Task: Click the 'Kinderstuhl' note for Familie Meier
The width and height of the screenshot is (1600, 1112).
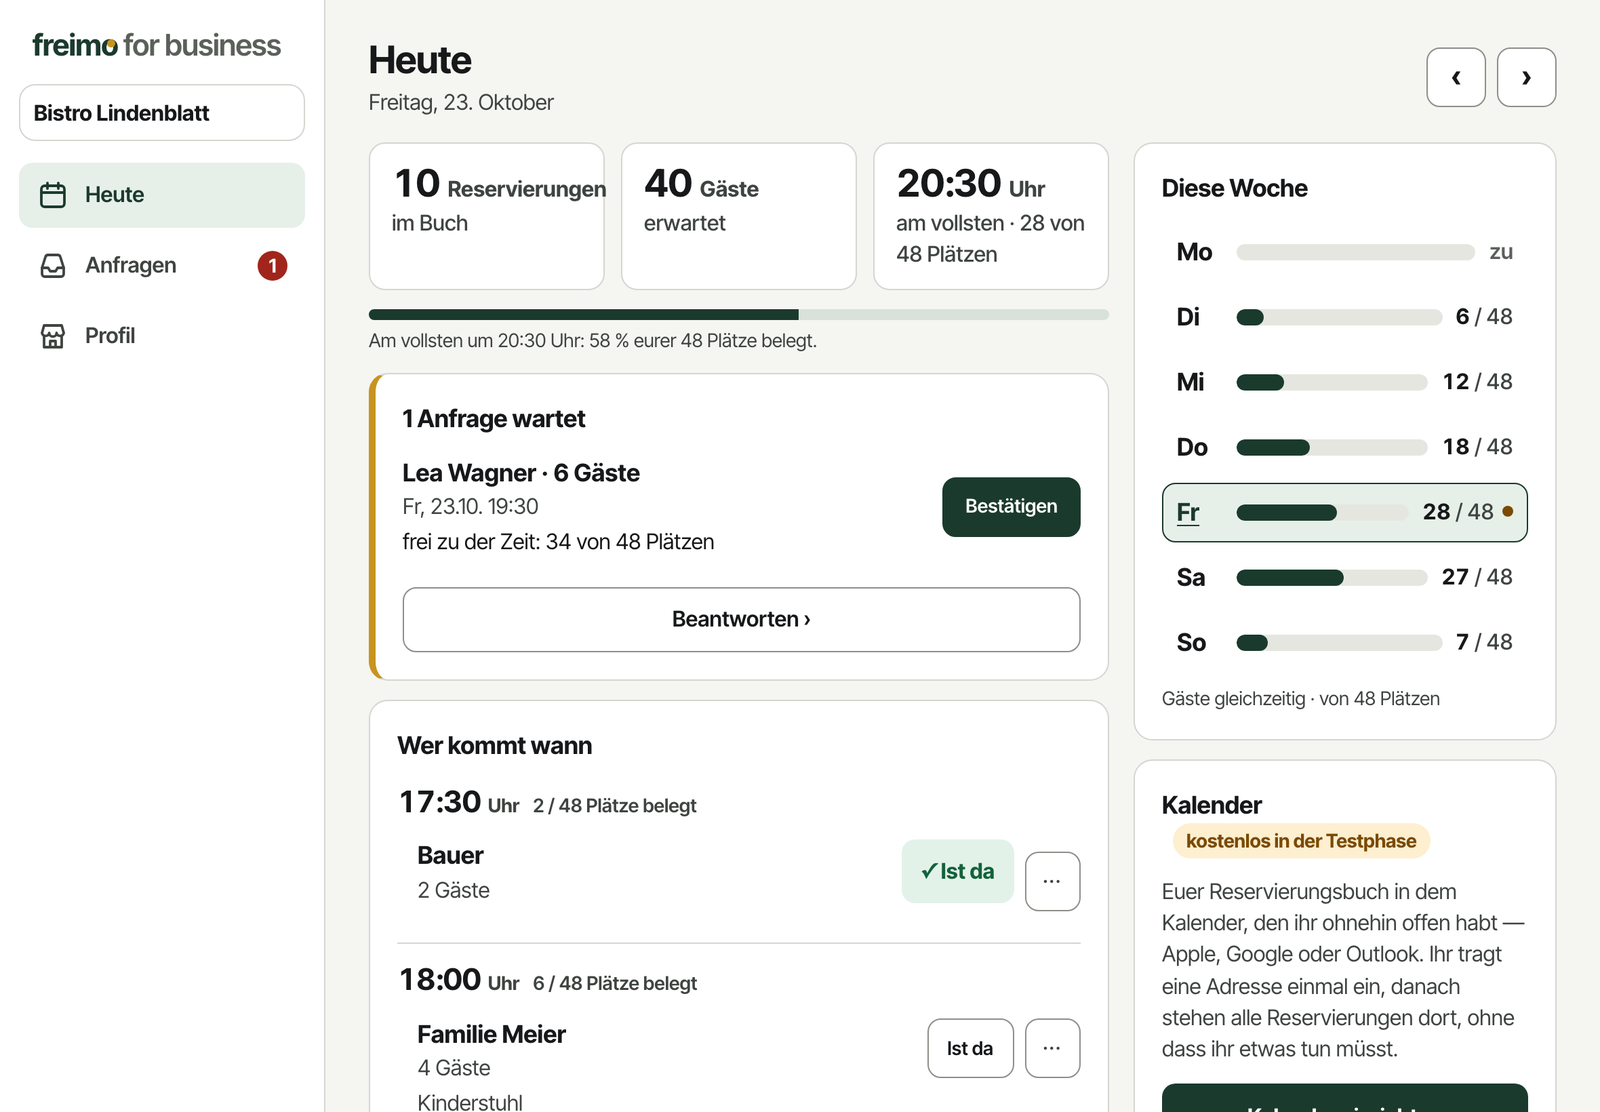Action: 470,1102
